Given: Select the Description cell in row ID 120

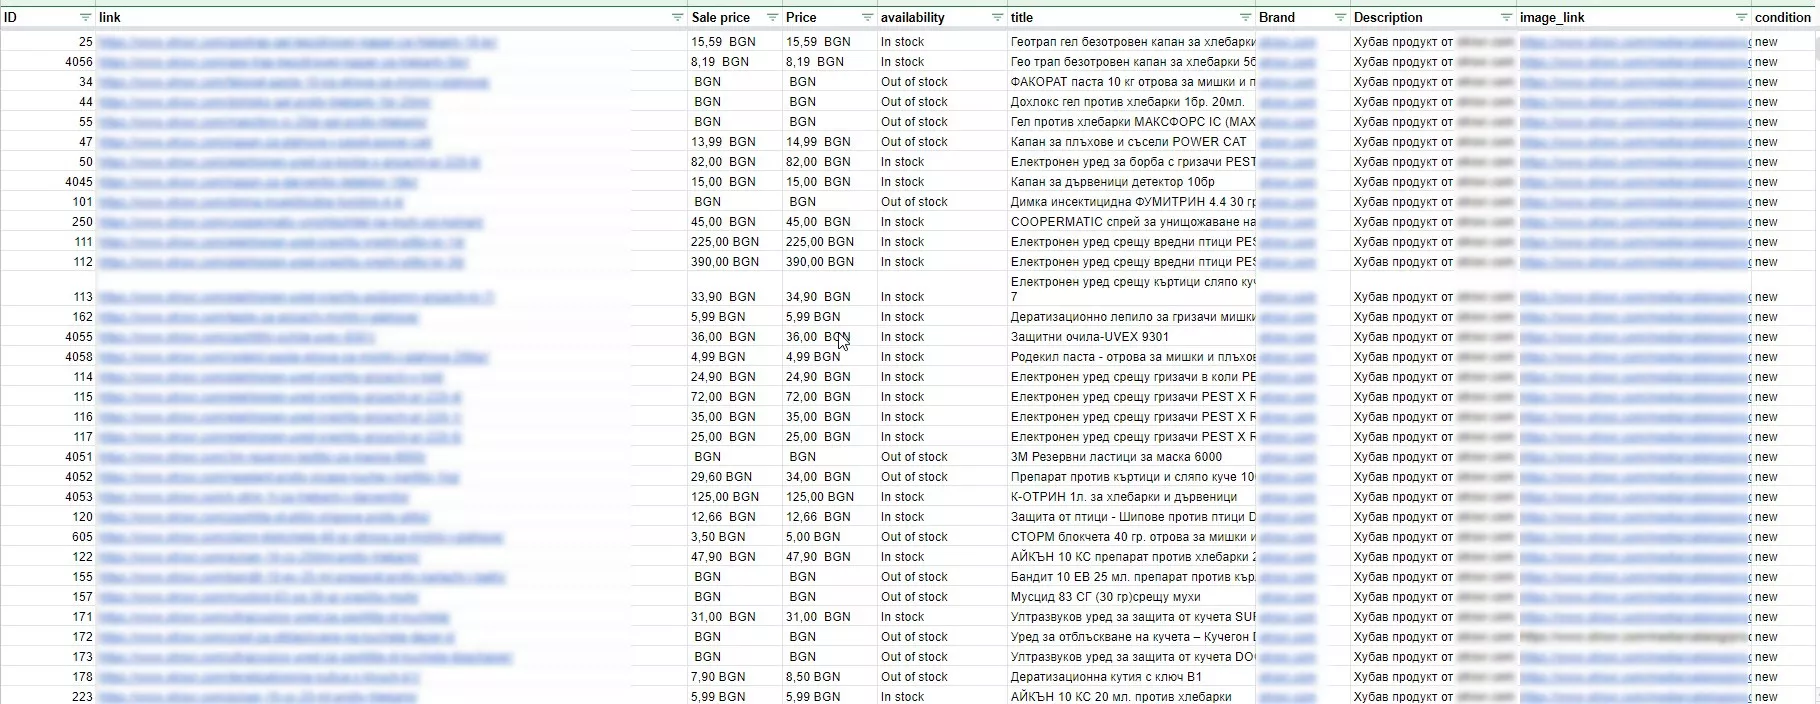Looking at the screenshot, I should (x=1433, y=517).
